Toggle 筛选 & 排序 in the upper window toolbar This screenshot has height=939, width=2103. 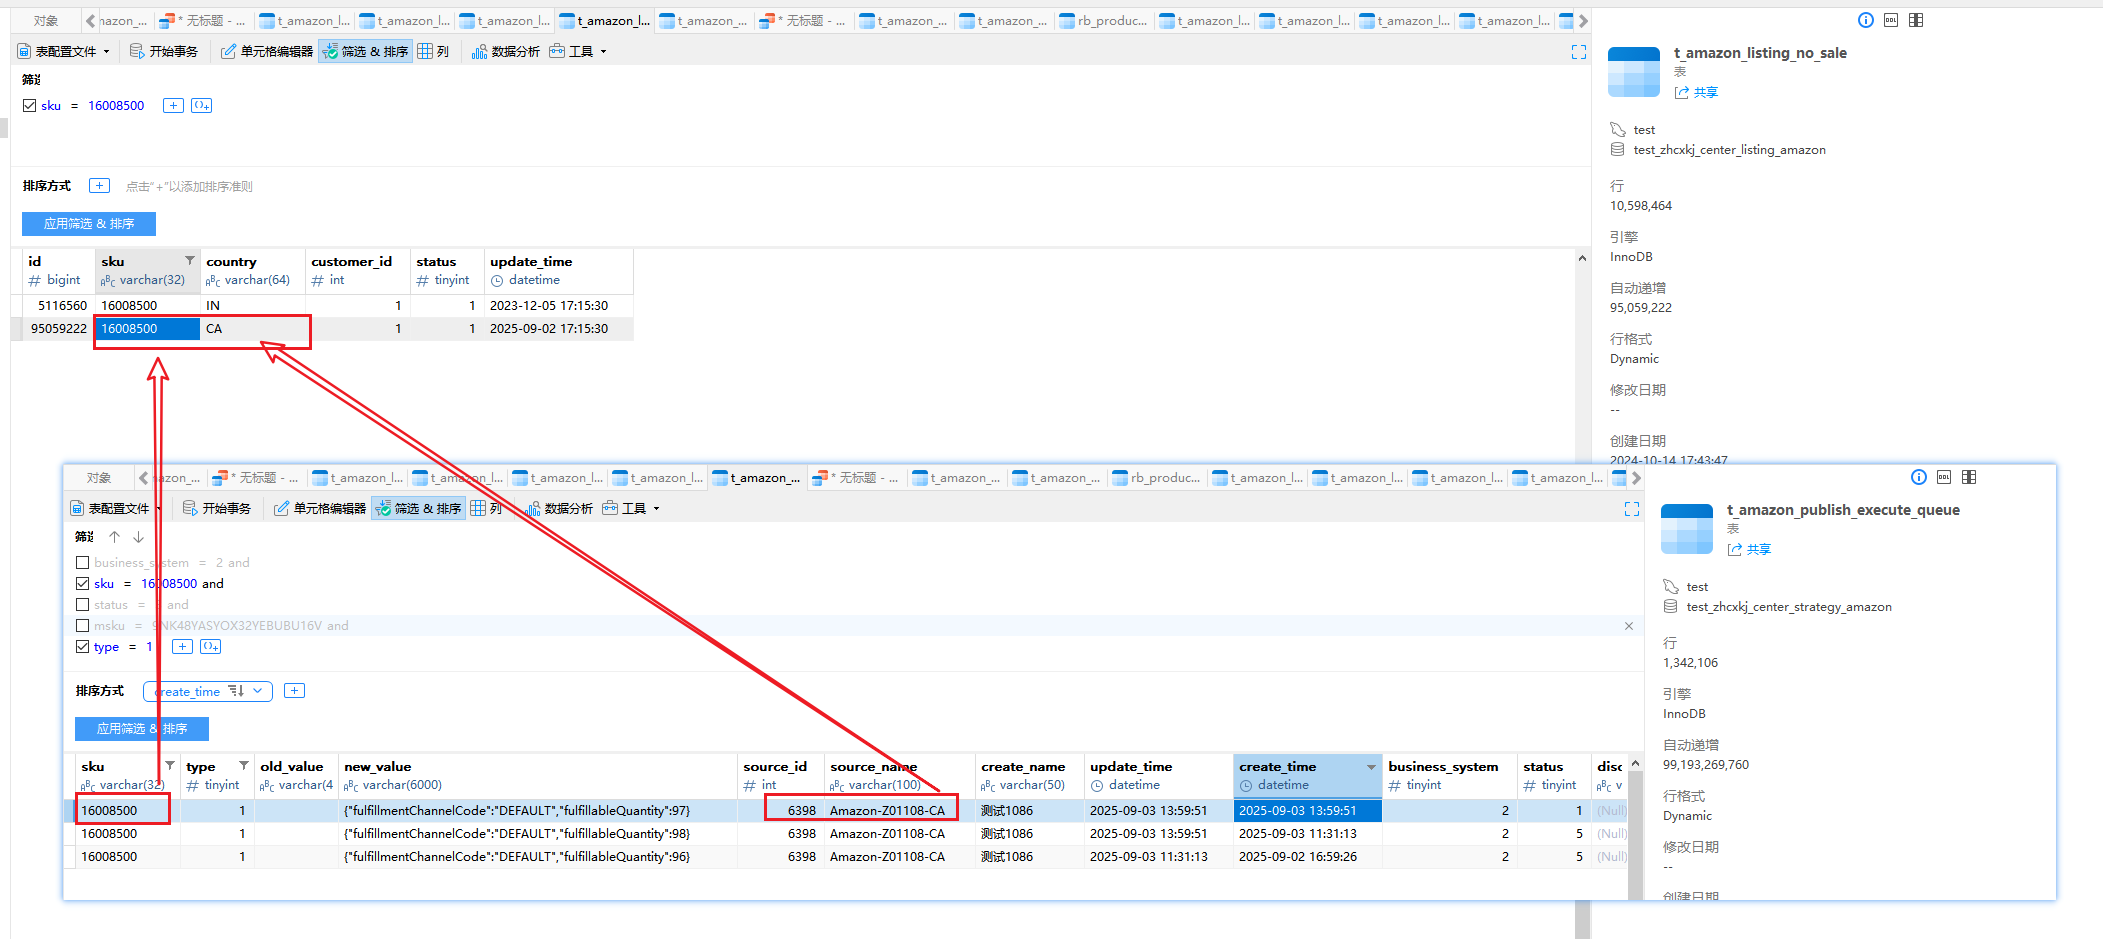click(365, 51)
